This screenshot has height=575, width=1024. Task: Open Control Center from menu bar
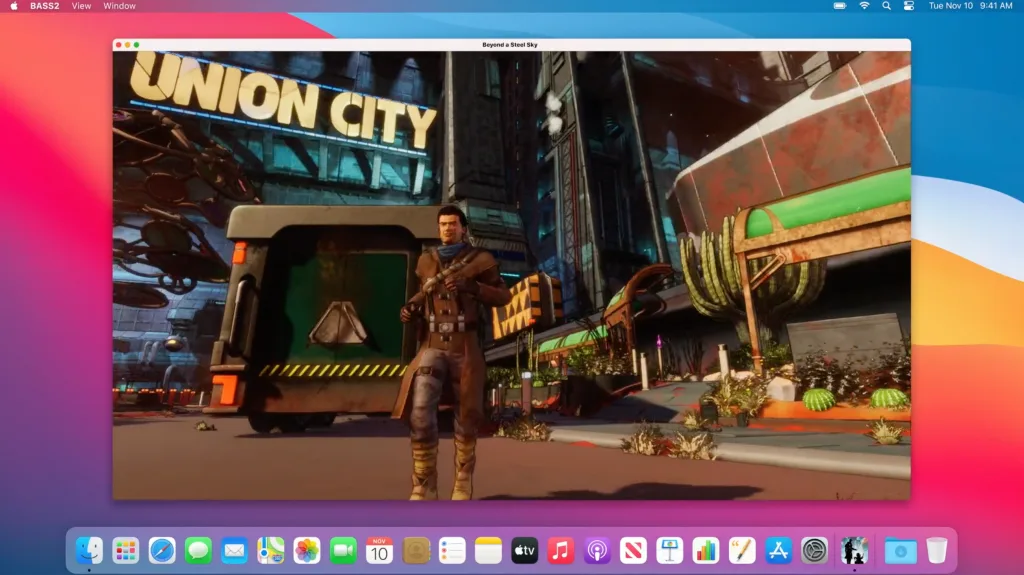click(x=909, y=6)
